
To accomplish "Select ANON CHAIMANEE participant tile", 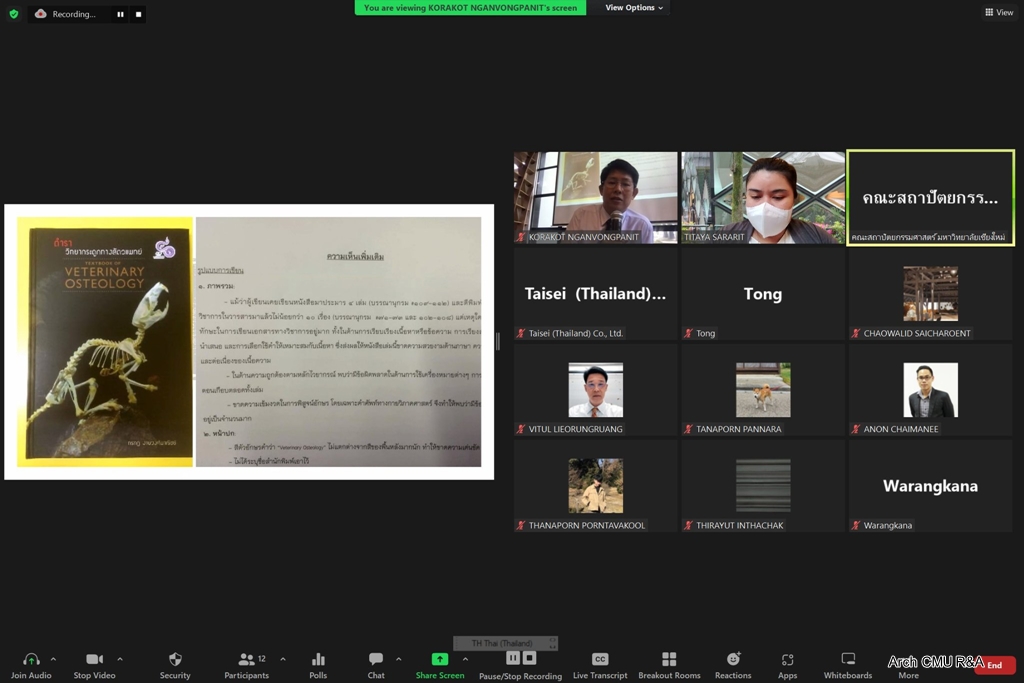I will [x=931, y=390].
